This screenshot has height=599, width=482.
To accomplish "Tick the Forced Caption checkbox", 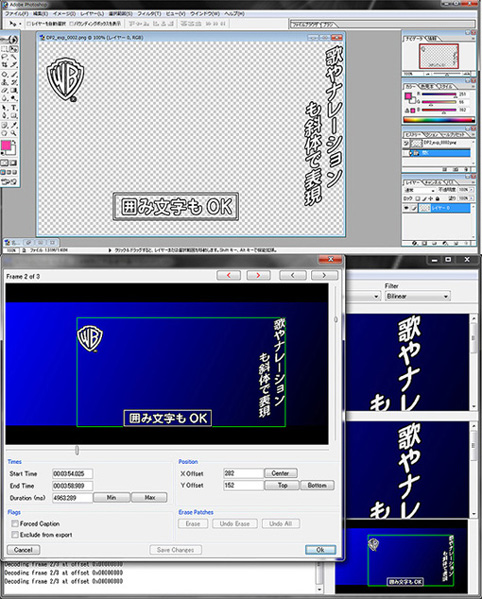I will click(15, 523).
